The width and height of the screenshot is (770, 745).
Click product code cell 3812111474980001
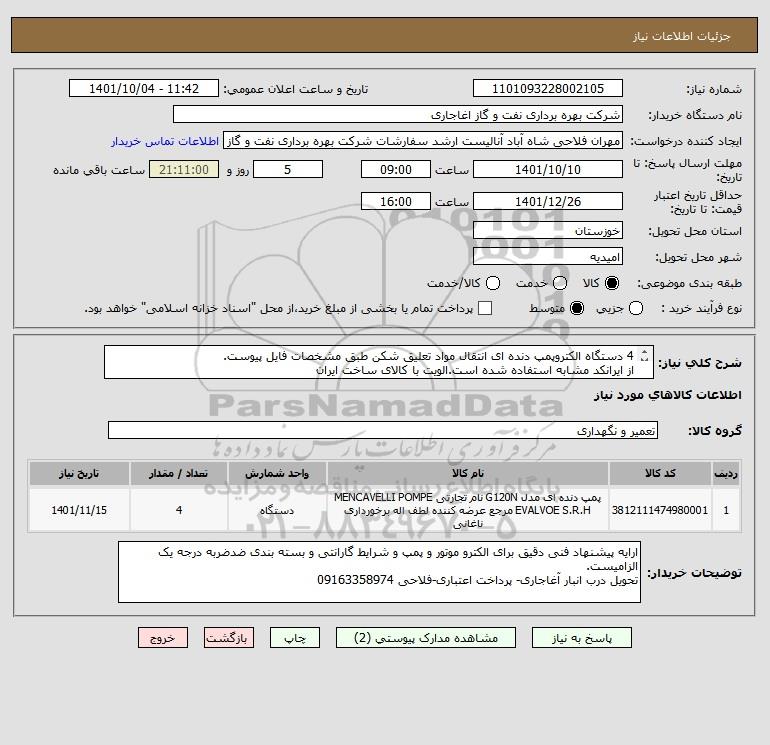660,510
